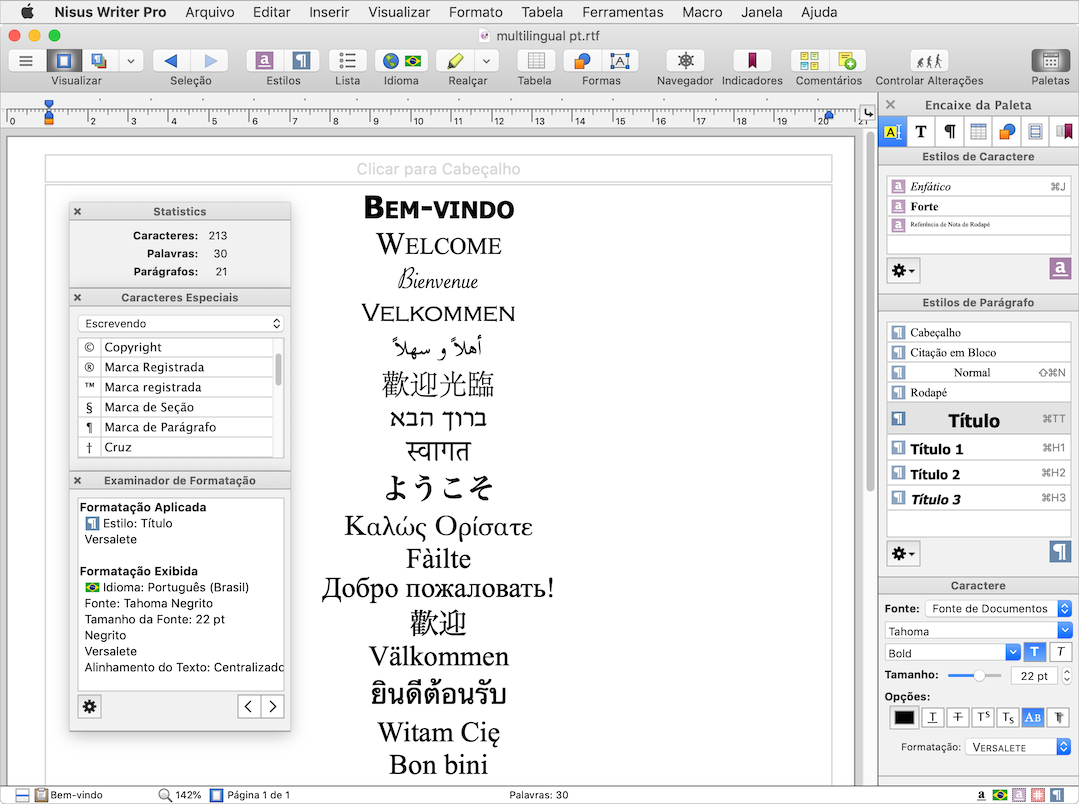Toggle the underline option button
Viewport: 1079px width, 804px height.
point(932,717)
